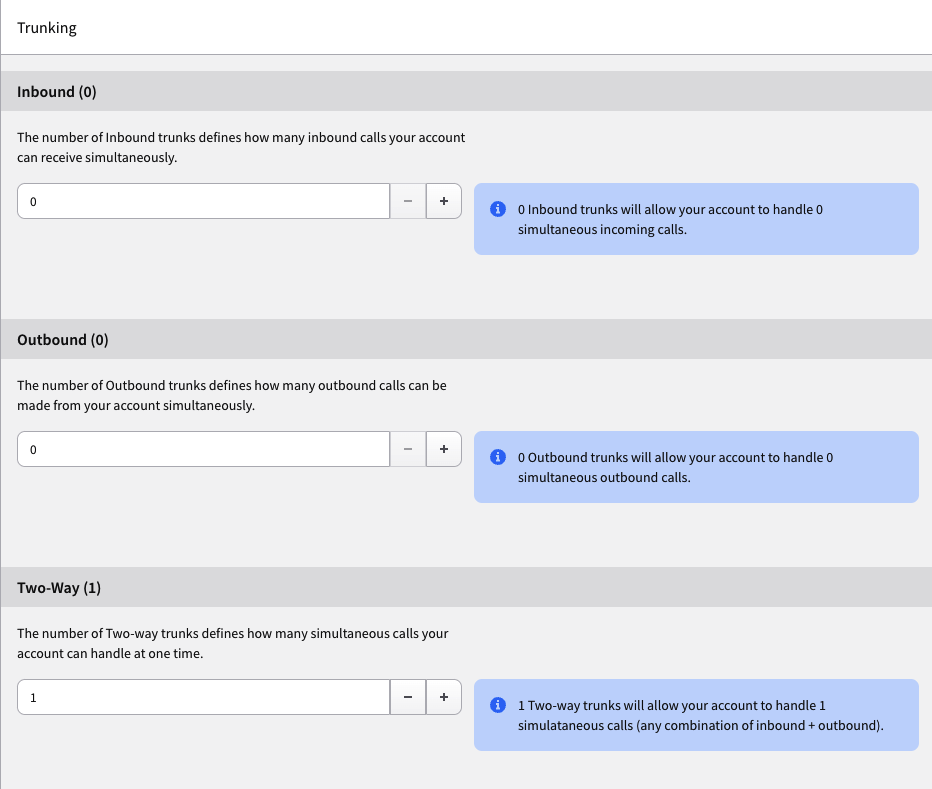Click the Outbound simultaneous outbound calls notice
The image size is (932, 789).
[696, 467]
